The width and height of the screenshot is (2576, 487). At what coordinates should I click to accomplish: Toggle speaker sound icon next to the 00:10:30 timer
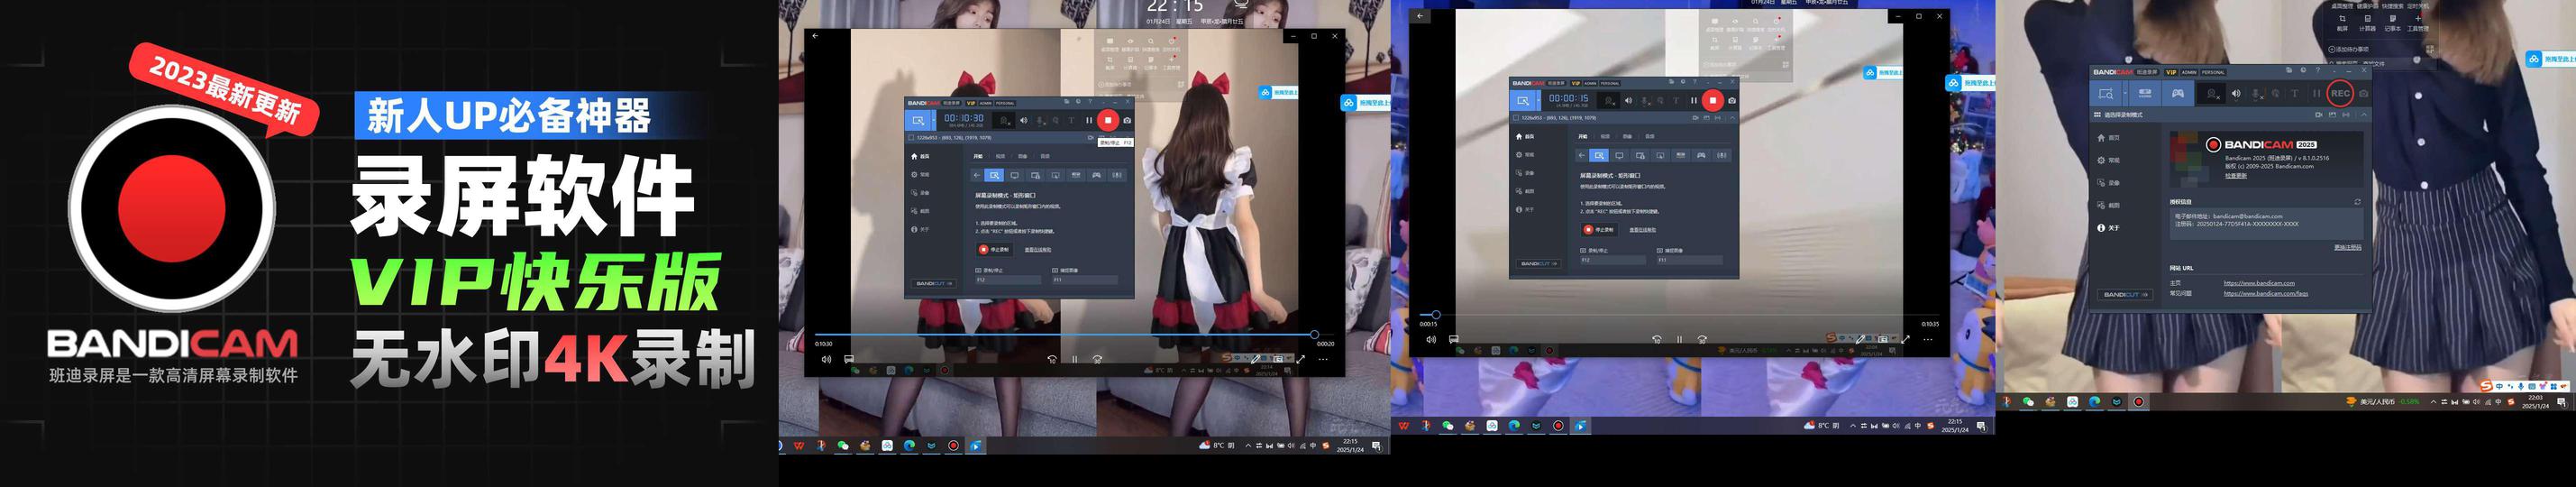point(1023,120)
